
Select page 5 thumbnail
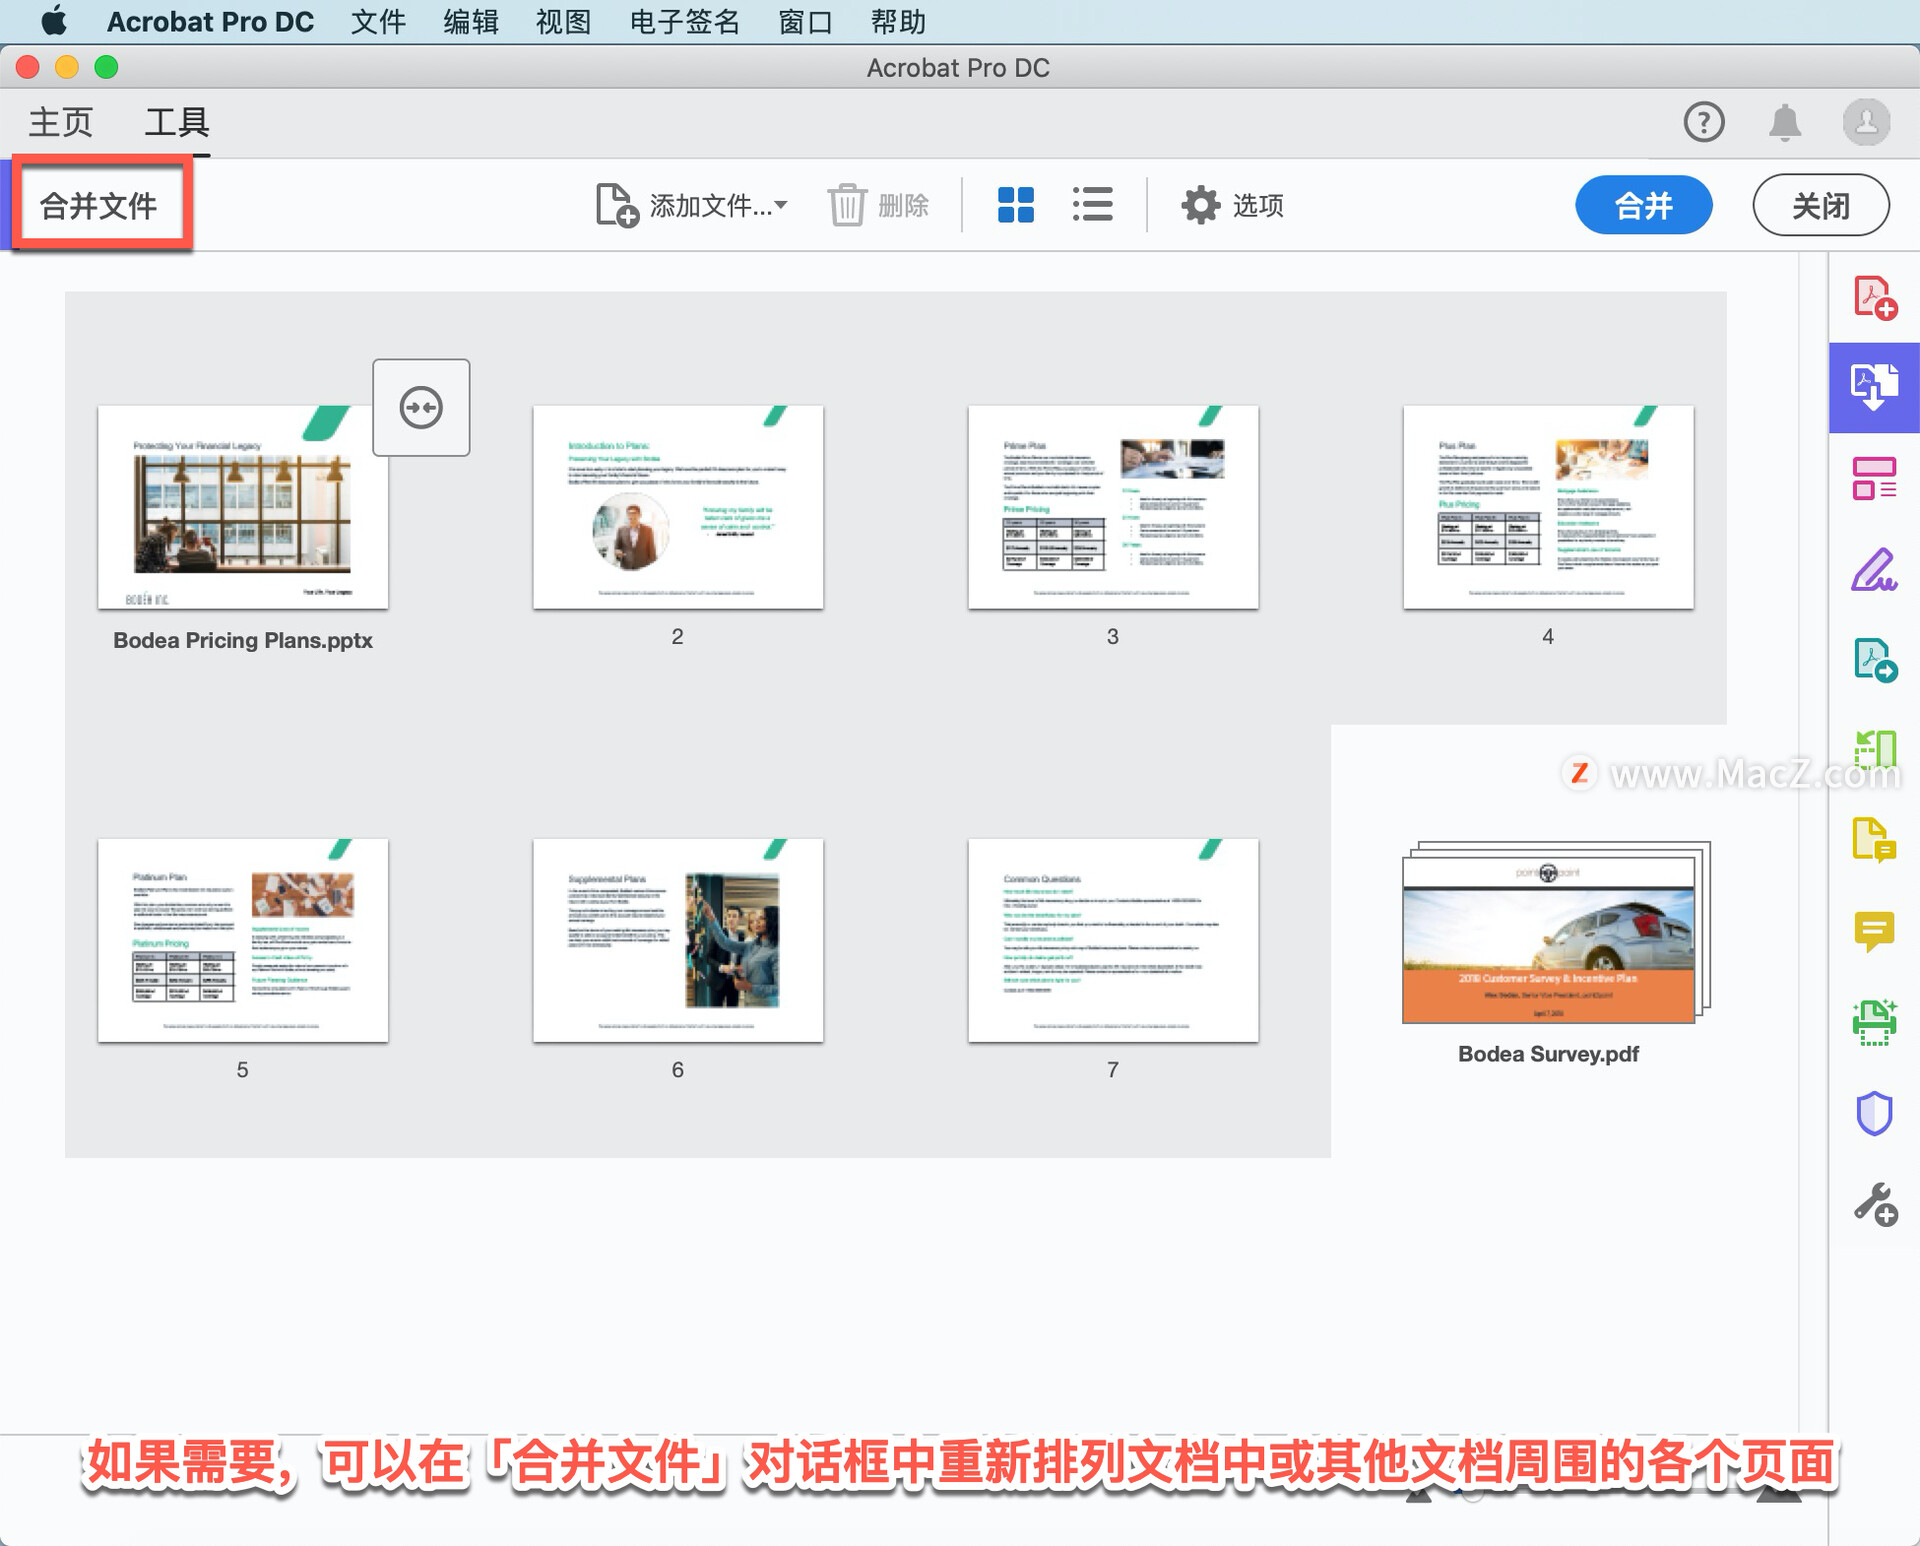243,940
